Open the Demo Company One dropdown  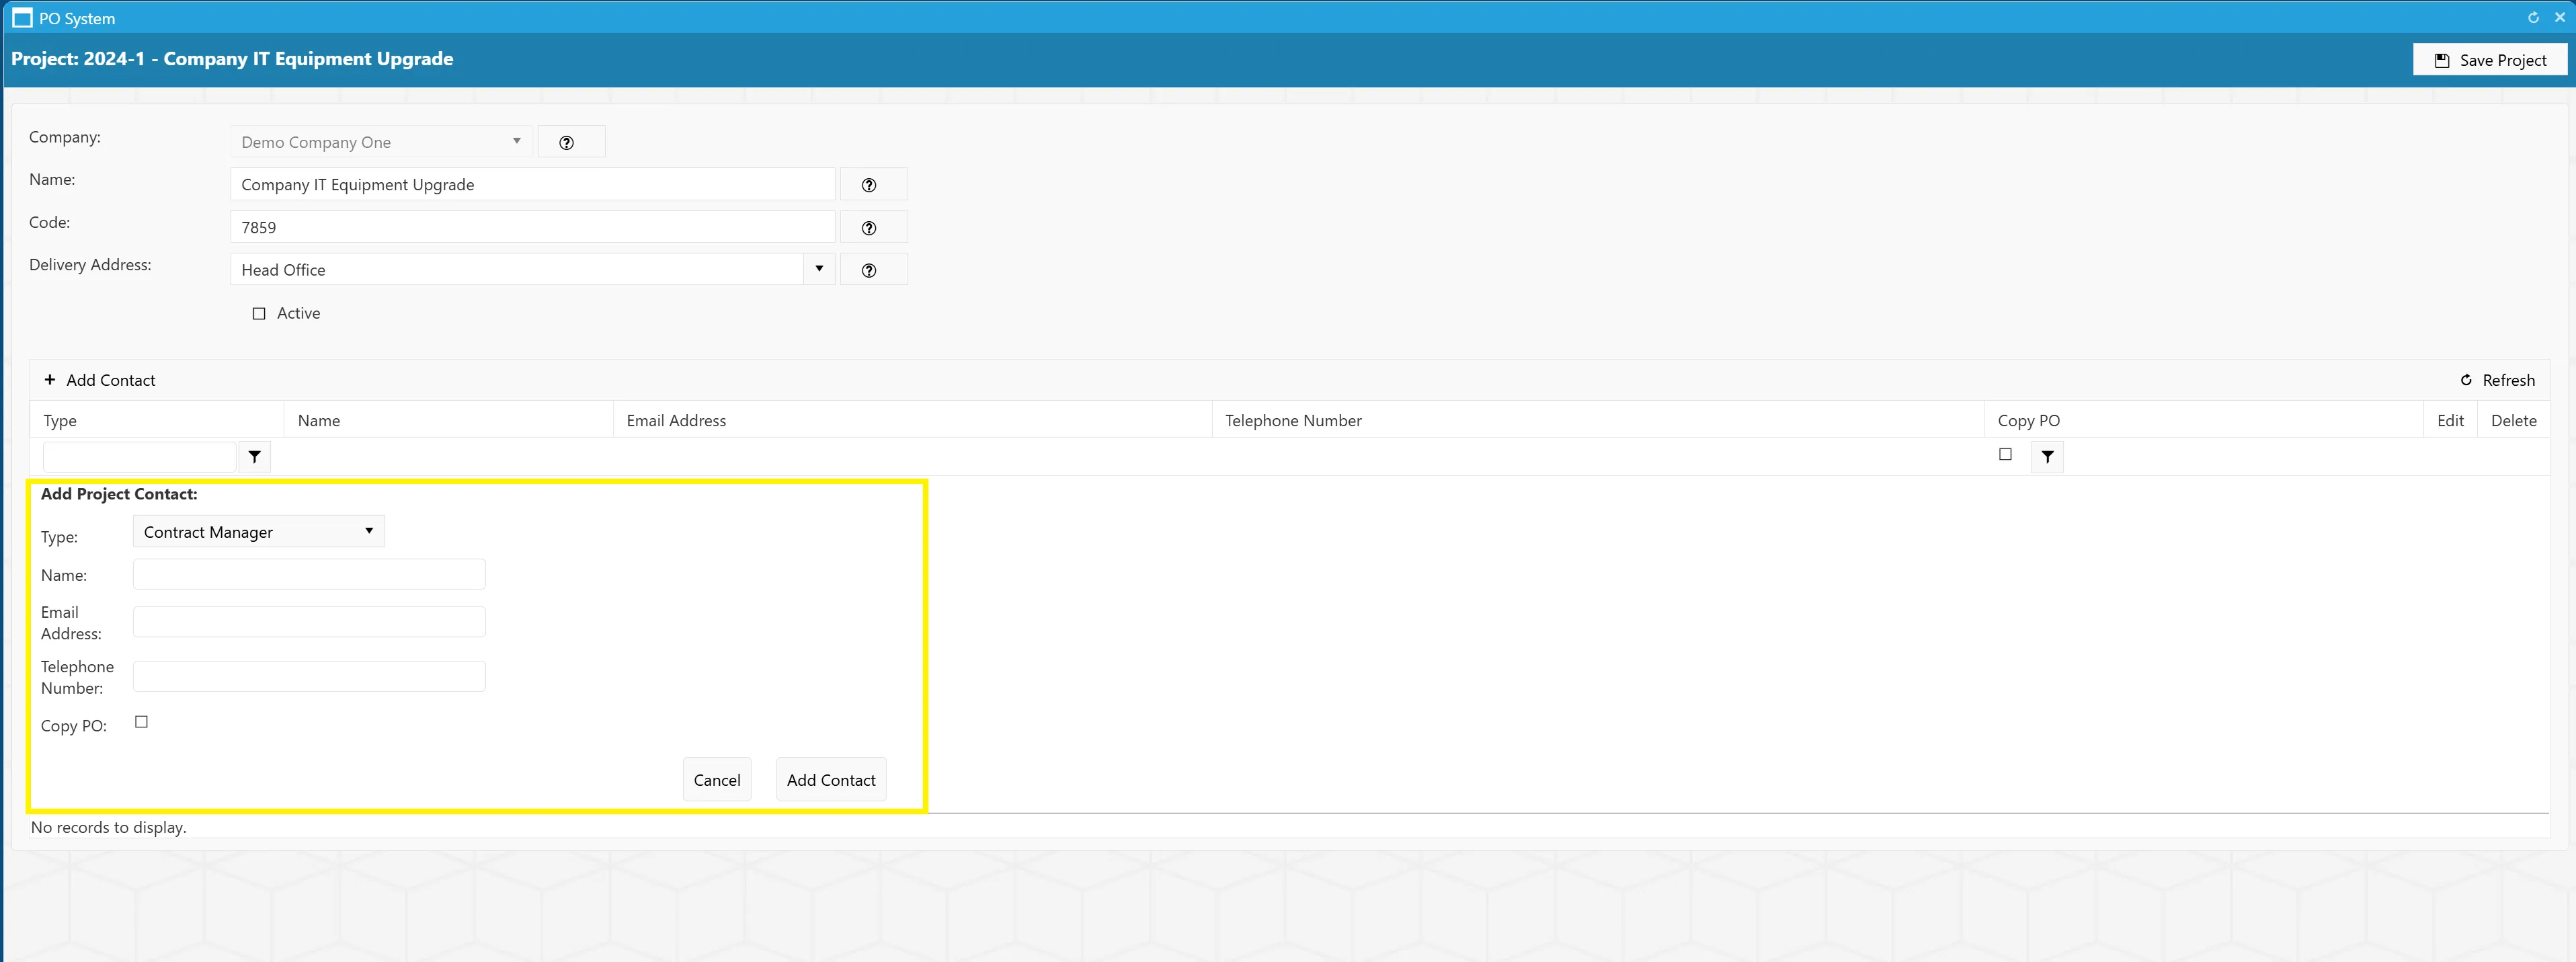coord(381,142)
